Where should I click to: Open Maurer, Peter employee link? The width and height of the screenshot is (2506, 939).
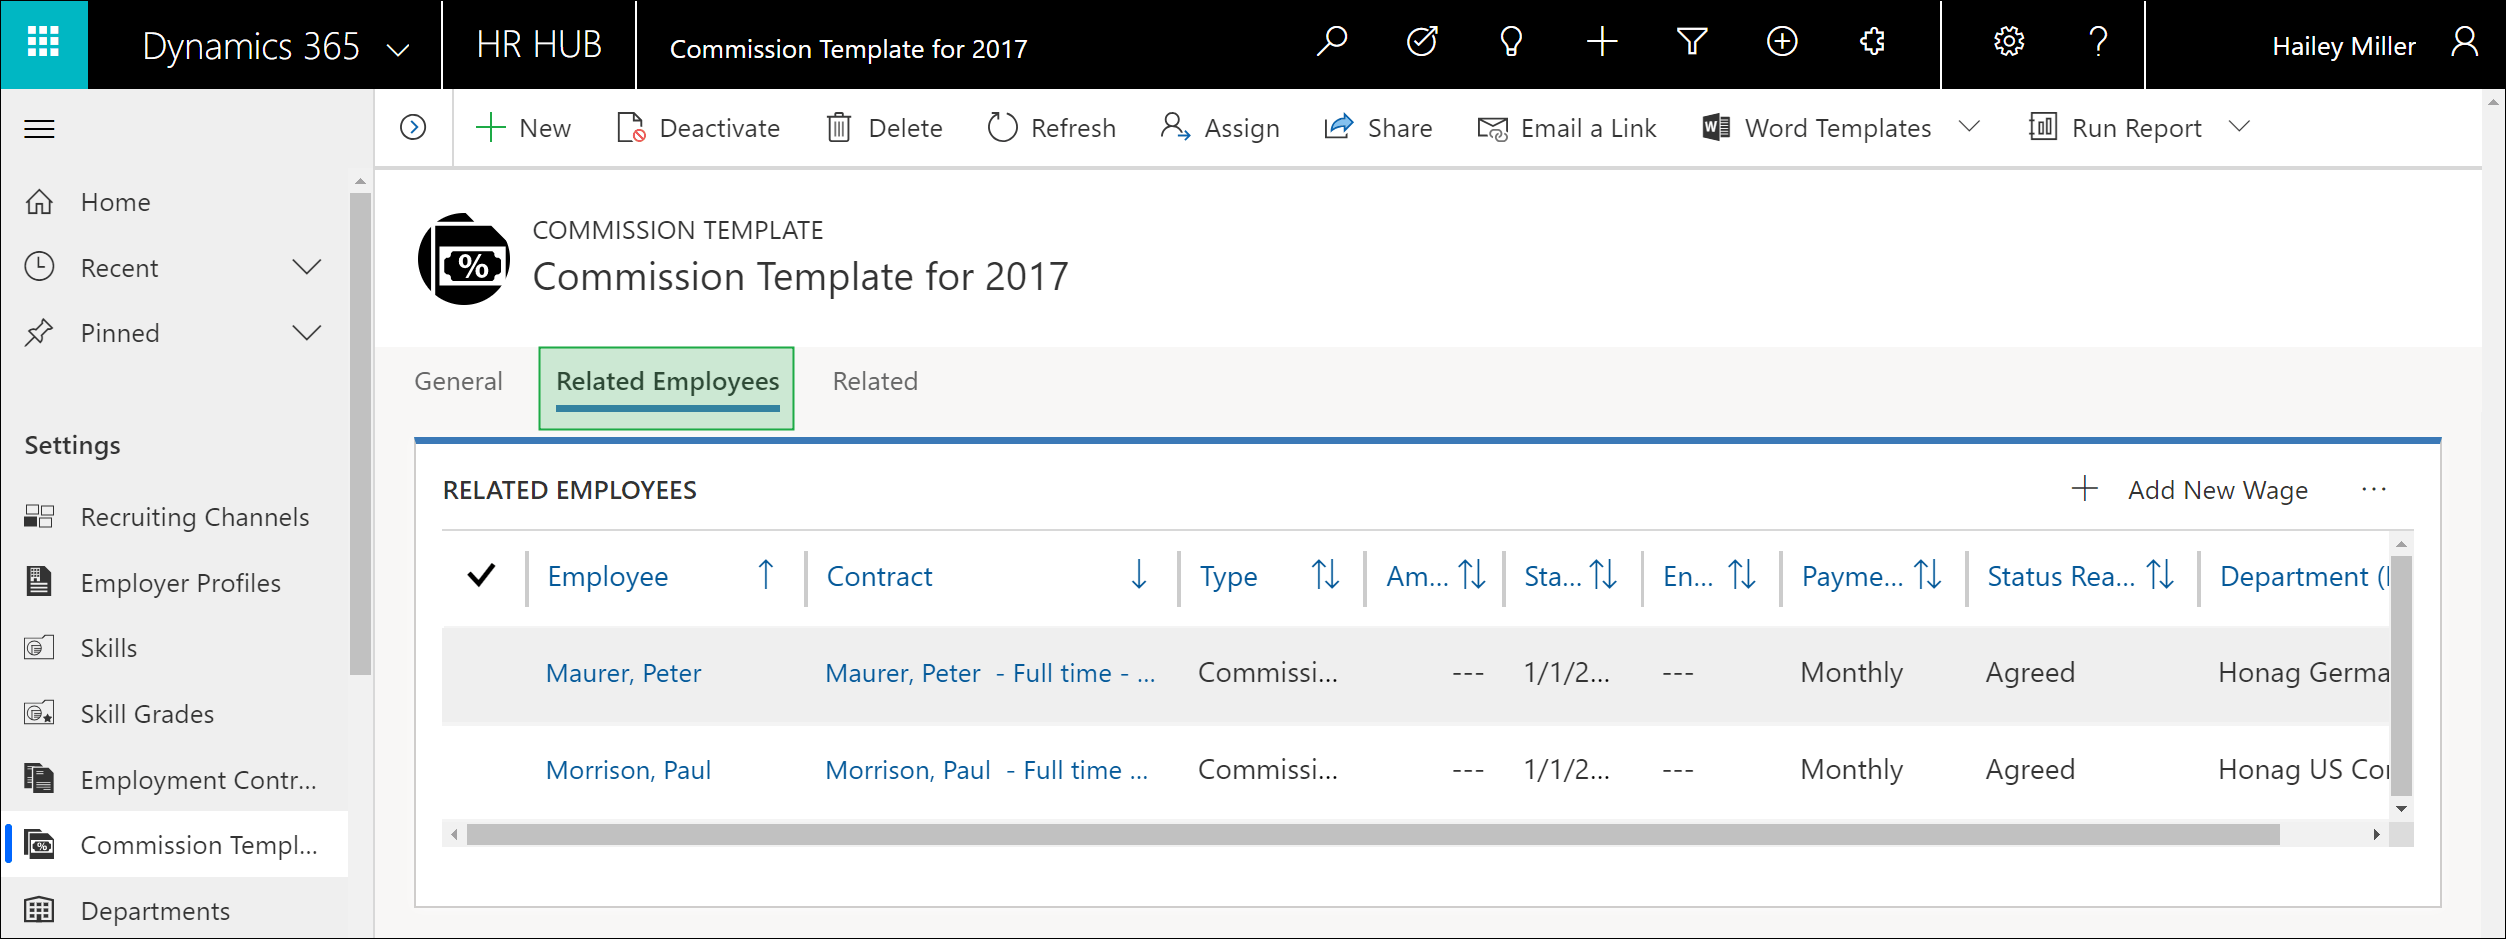click(x=624, y=673)
